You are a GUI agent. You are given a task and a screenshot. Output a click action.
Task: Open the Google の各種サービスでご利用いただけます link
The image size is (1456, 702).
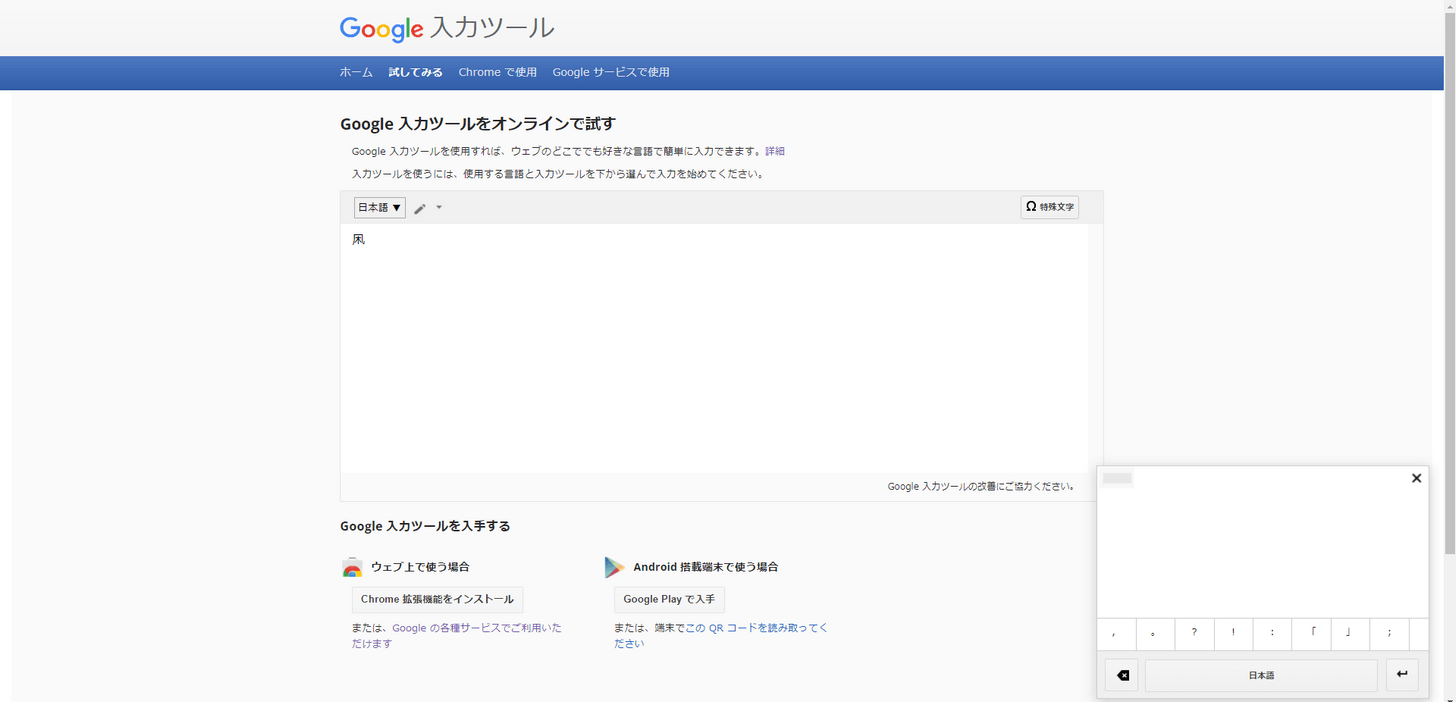(456, 636)
